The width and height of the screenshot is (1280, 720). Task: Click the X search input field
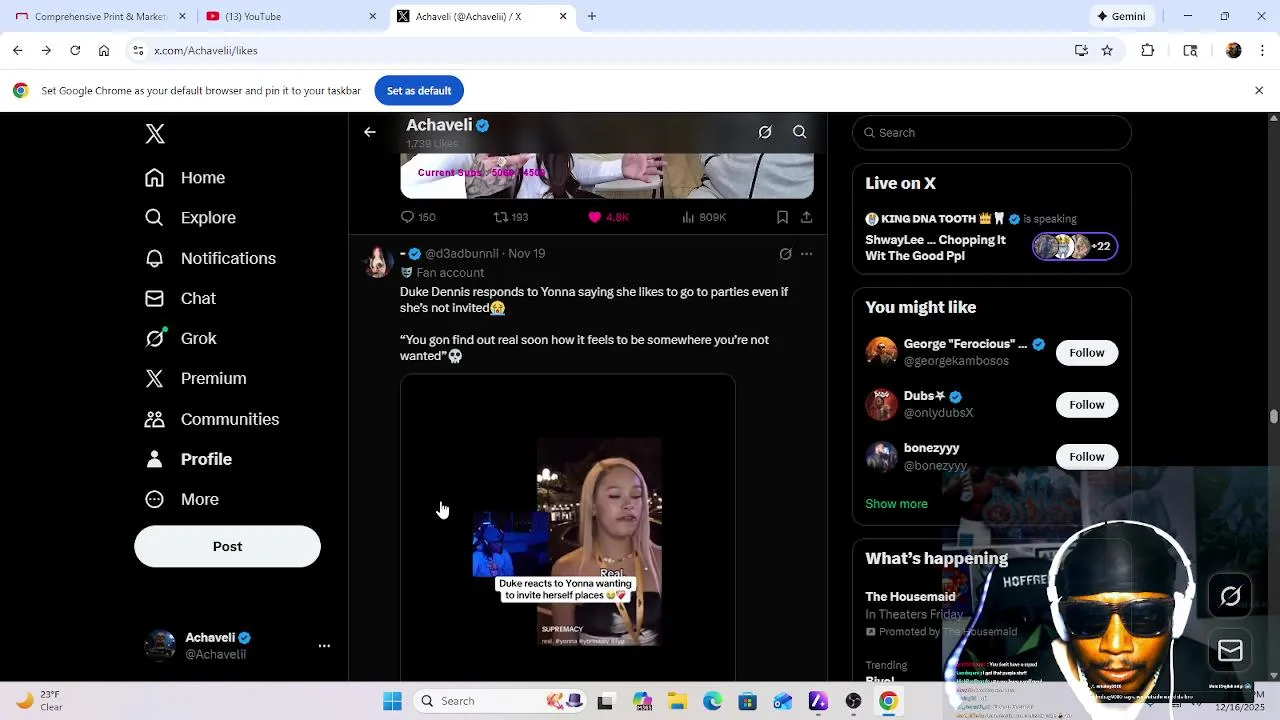pos(992,133)
